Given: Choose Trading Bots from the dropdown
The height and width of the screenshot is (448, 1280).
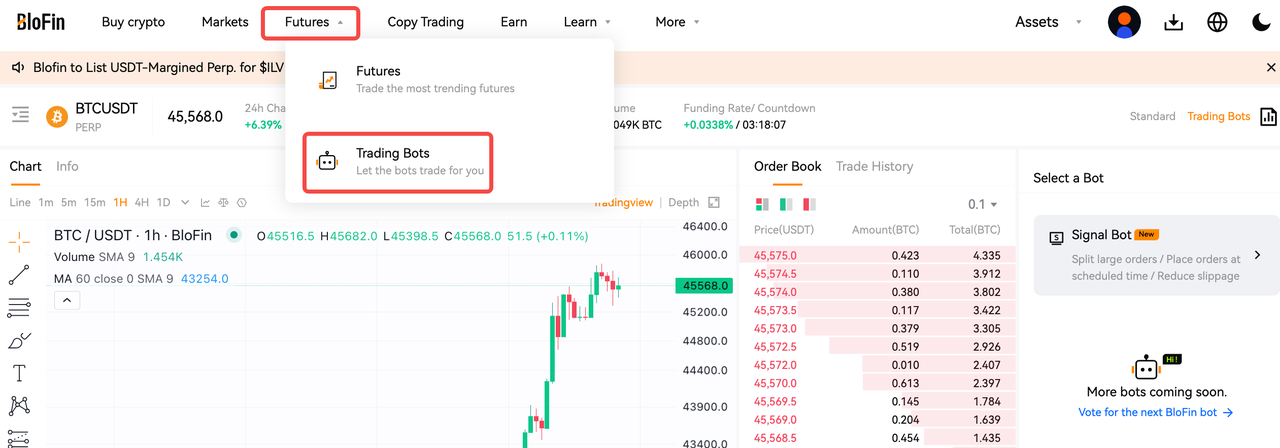Looking at the screenshot, I should click(398, 162).
